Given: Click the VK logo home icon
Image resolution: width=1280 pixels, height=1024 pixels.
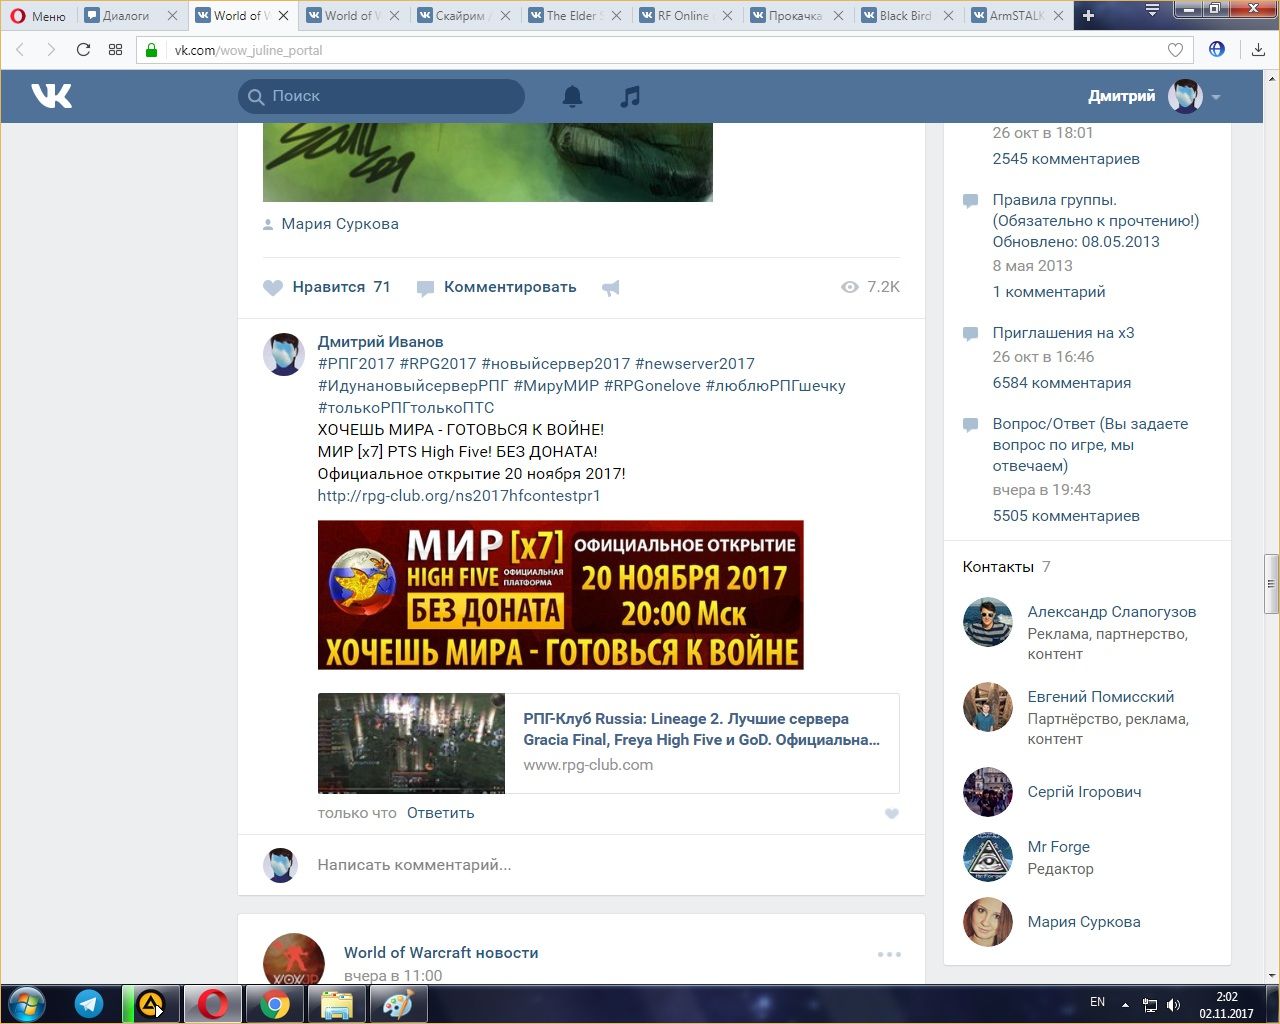Looking at the screenshot, I should (x=51, y=96).
